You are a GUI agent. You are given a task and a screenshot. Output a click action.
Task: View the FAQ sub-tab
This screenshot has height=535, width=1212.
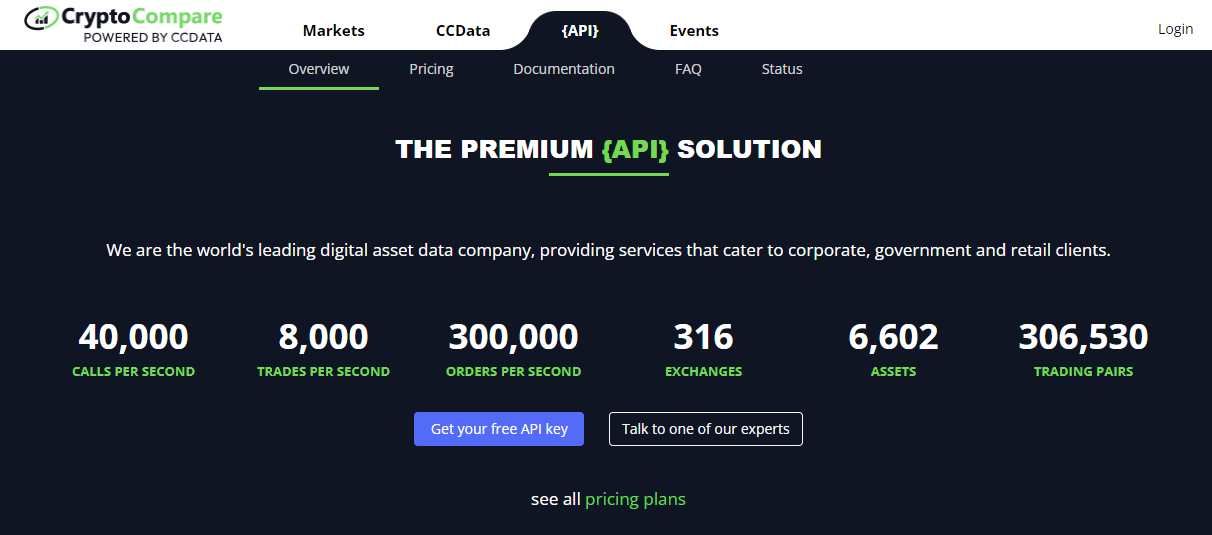click(688, 69)
